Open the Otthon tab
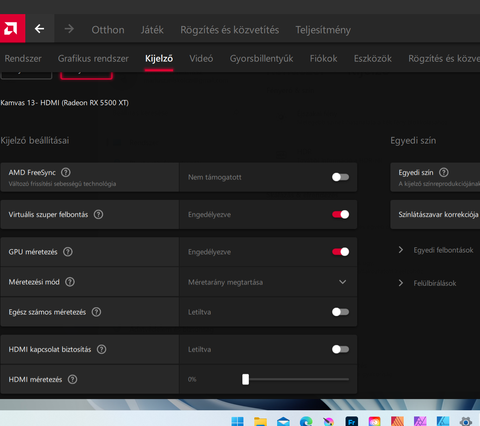Viewport: 480px width, 426px height. (108, 30)
